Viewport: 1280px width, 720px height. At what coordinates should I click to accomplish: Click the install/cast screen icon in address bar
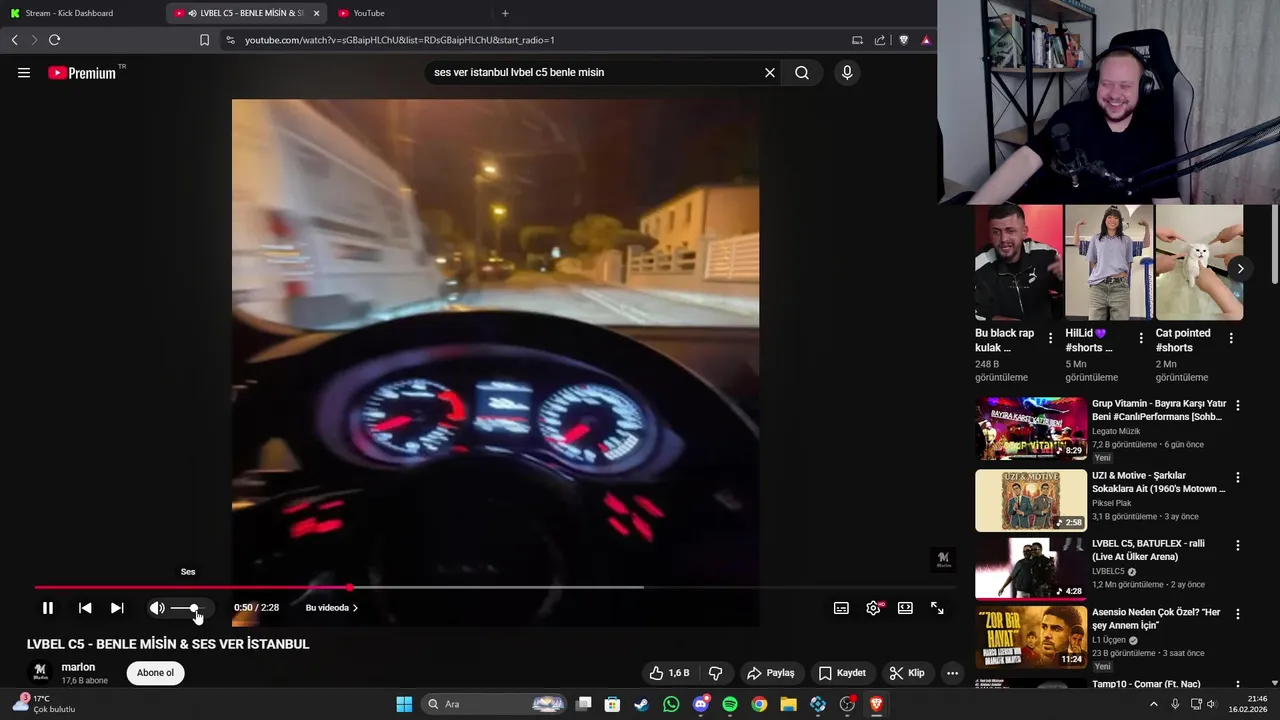click(857, 40)
